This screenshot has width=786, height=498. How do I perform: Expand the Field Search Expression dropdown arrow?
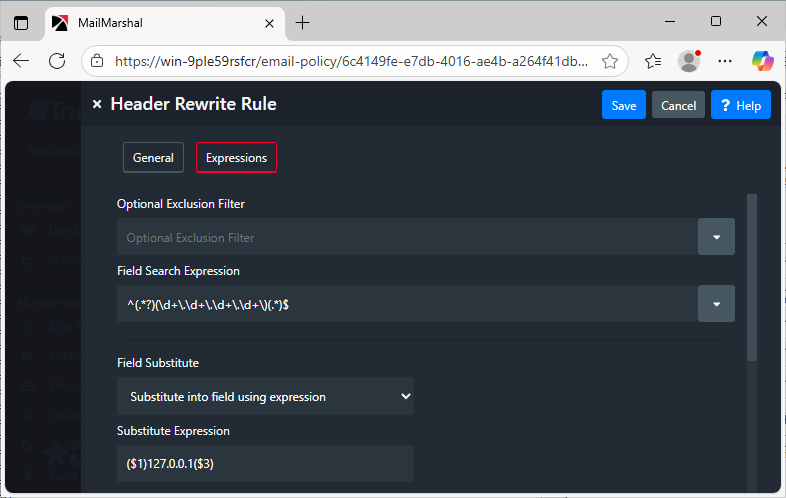coord(716,304)
